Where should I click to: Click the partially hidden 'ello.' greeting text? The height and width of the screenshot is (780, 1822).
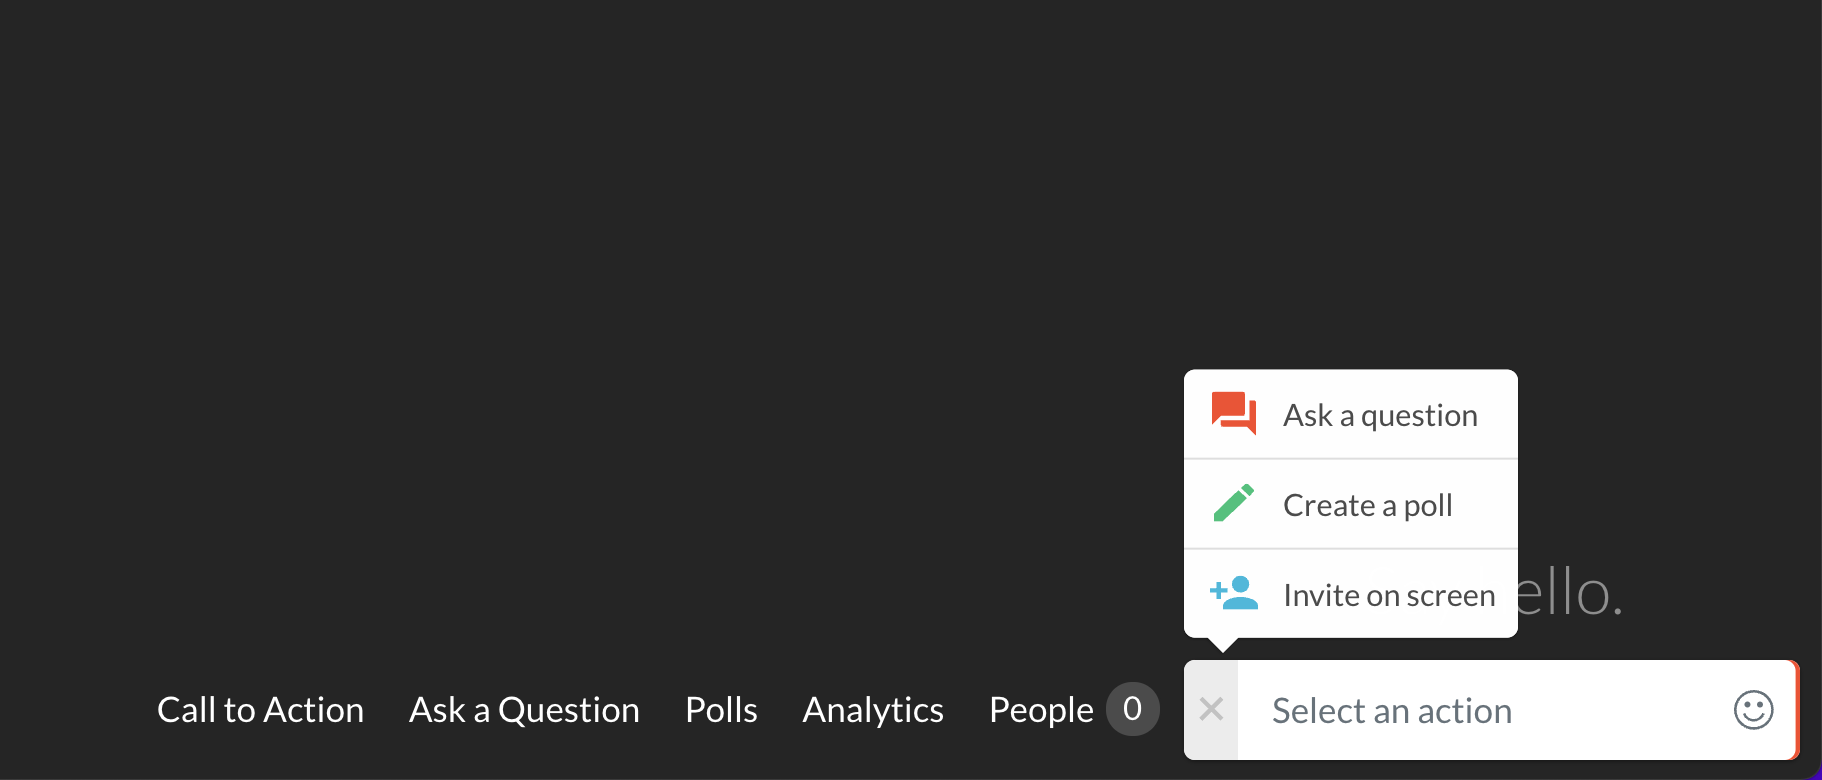1570,592
